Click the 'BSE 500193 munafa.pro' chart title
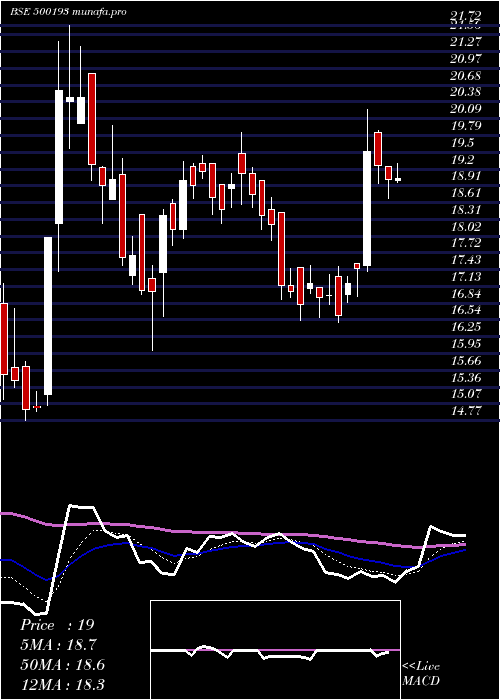This screenshot has height=700, width=500. 68,11
